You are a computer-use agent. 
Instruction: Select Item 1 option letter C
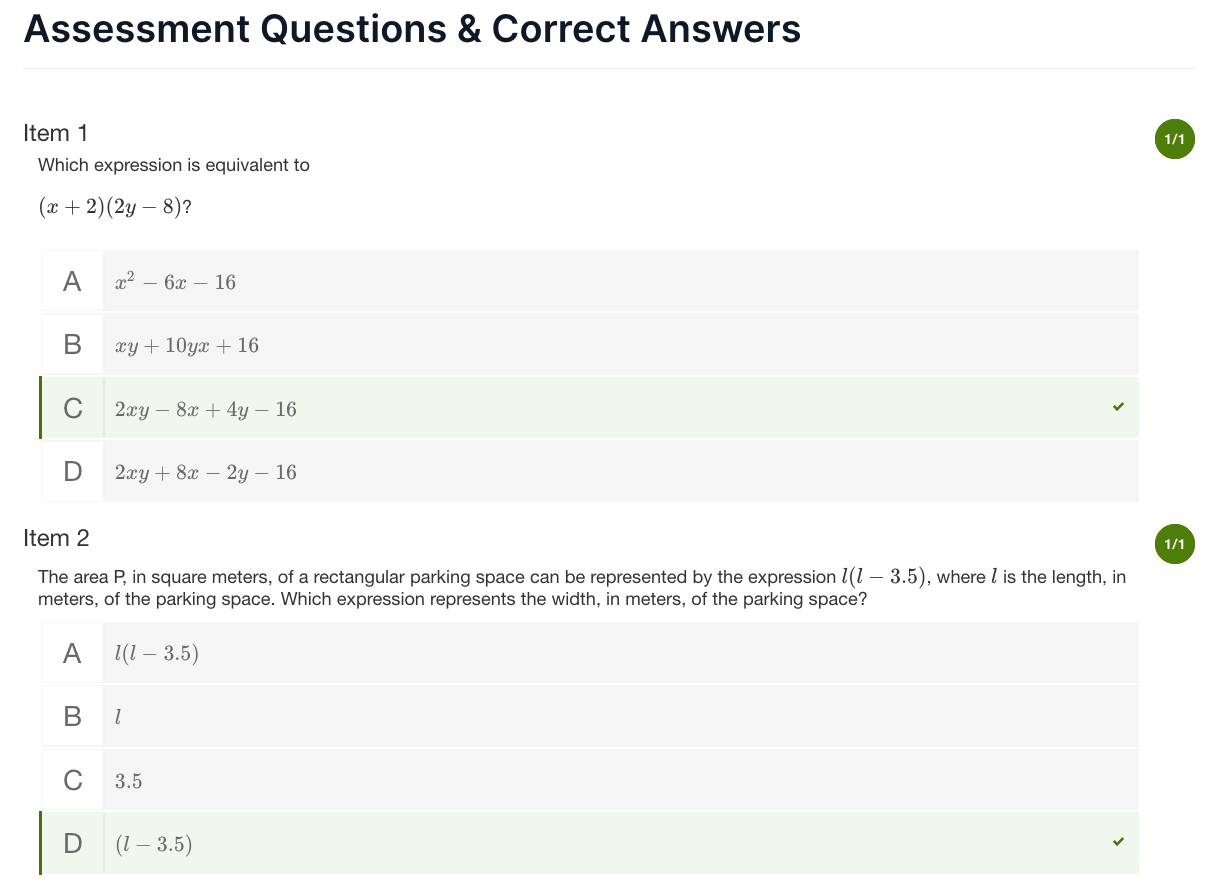(x=72, y=409)
